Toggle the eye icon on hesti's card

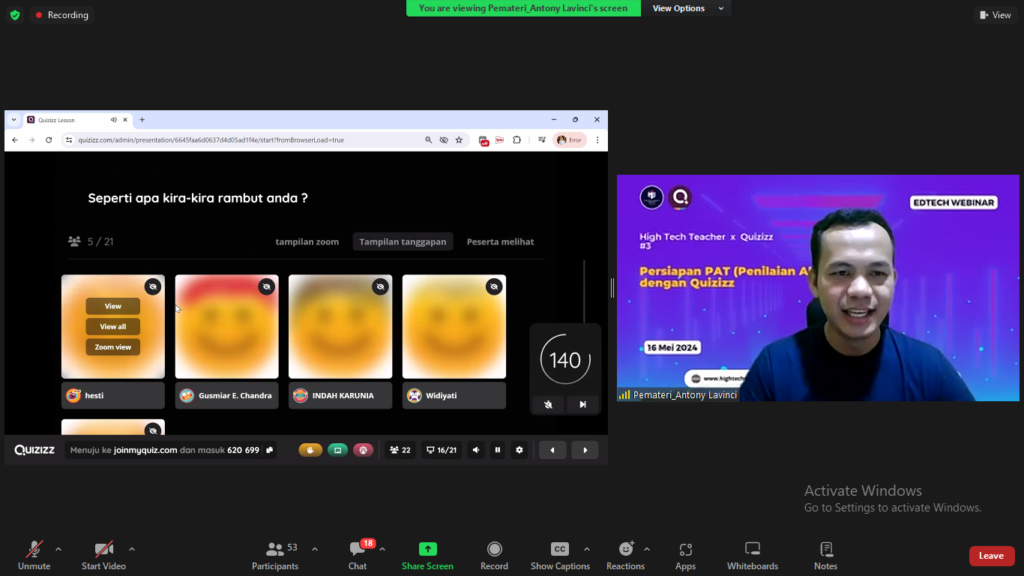[x=152, y=287]
